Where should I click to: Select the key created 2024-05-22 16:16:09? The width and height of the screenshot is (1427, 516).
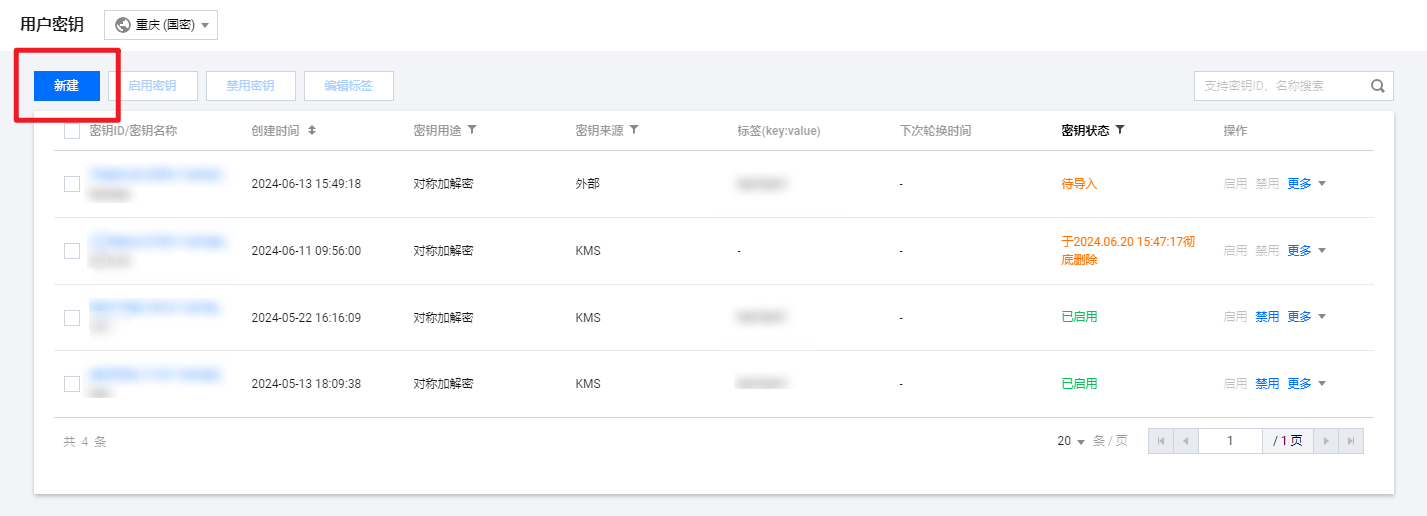pyautogui.click(x=72, y=317)
